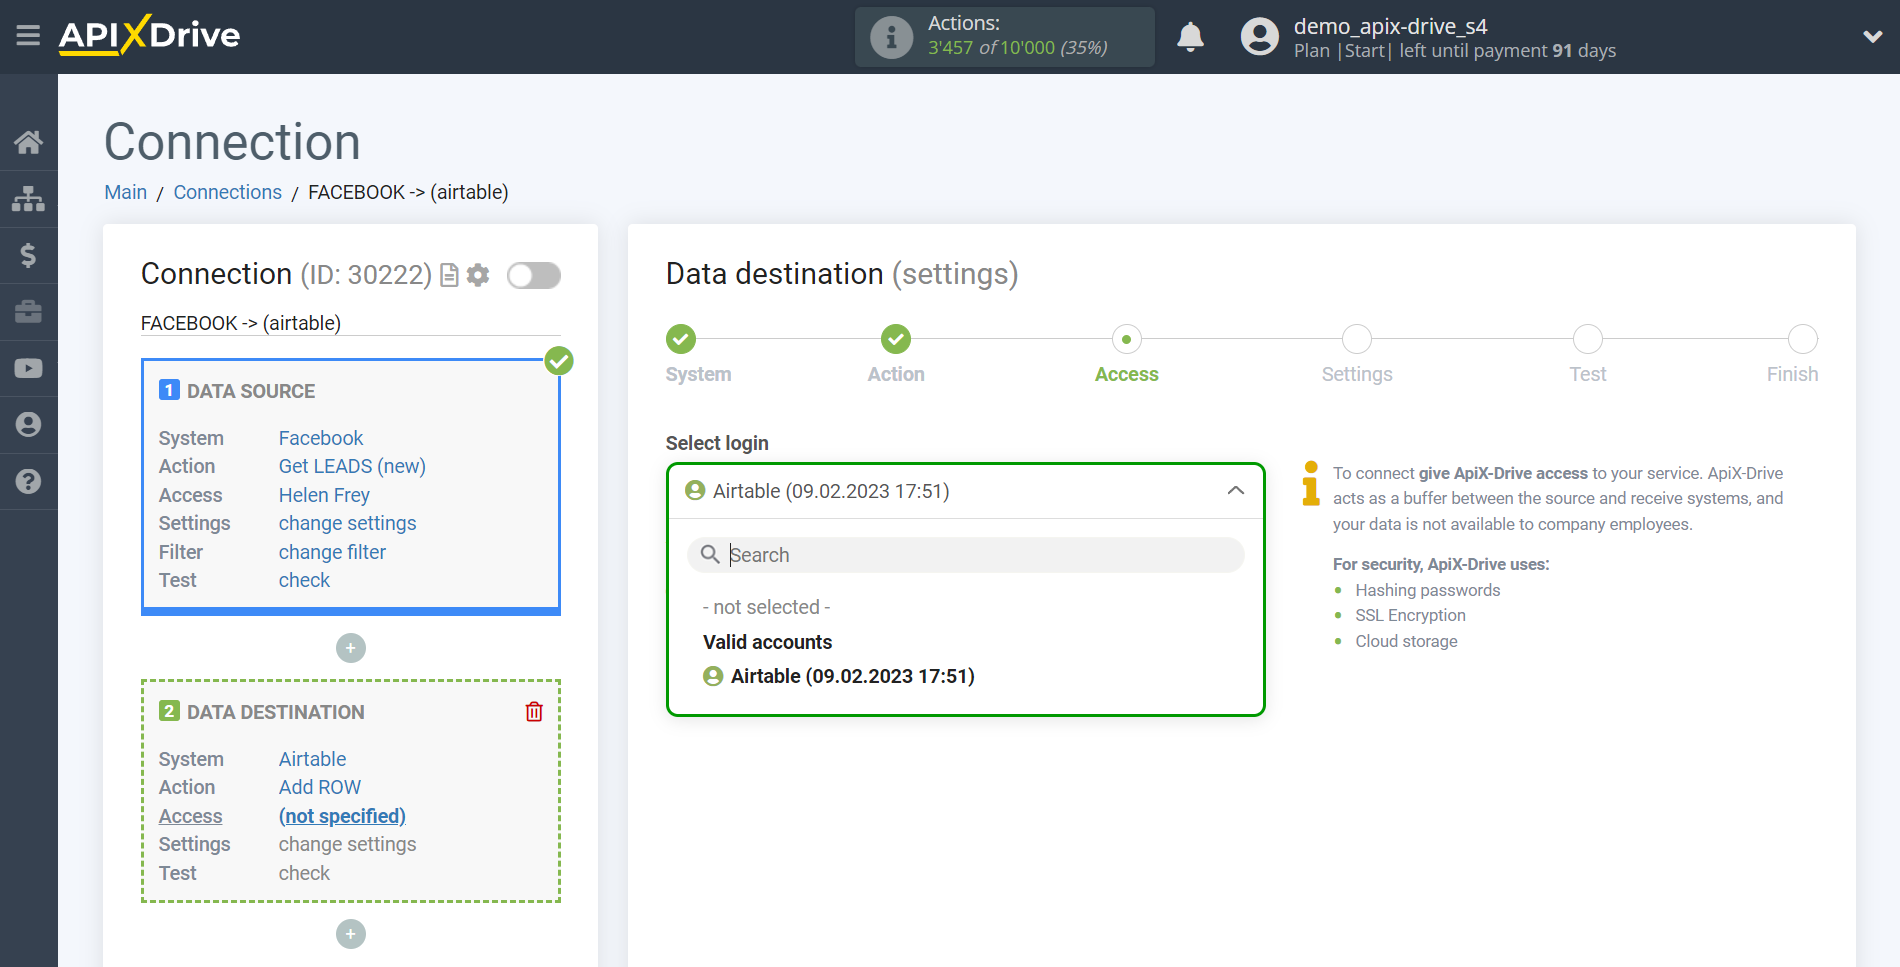Image resolution: width=1900 pixels, height=967 pixels.
Task: Go to the Action step
Action: pyautogui.click(x=896, y=339)
